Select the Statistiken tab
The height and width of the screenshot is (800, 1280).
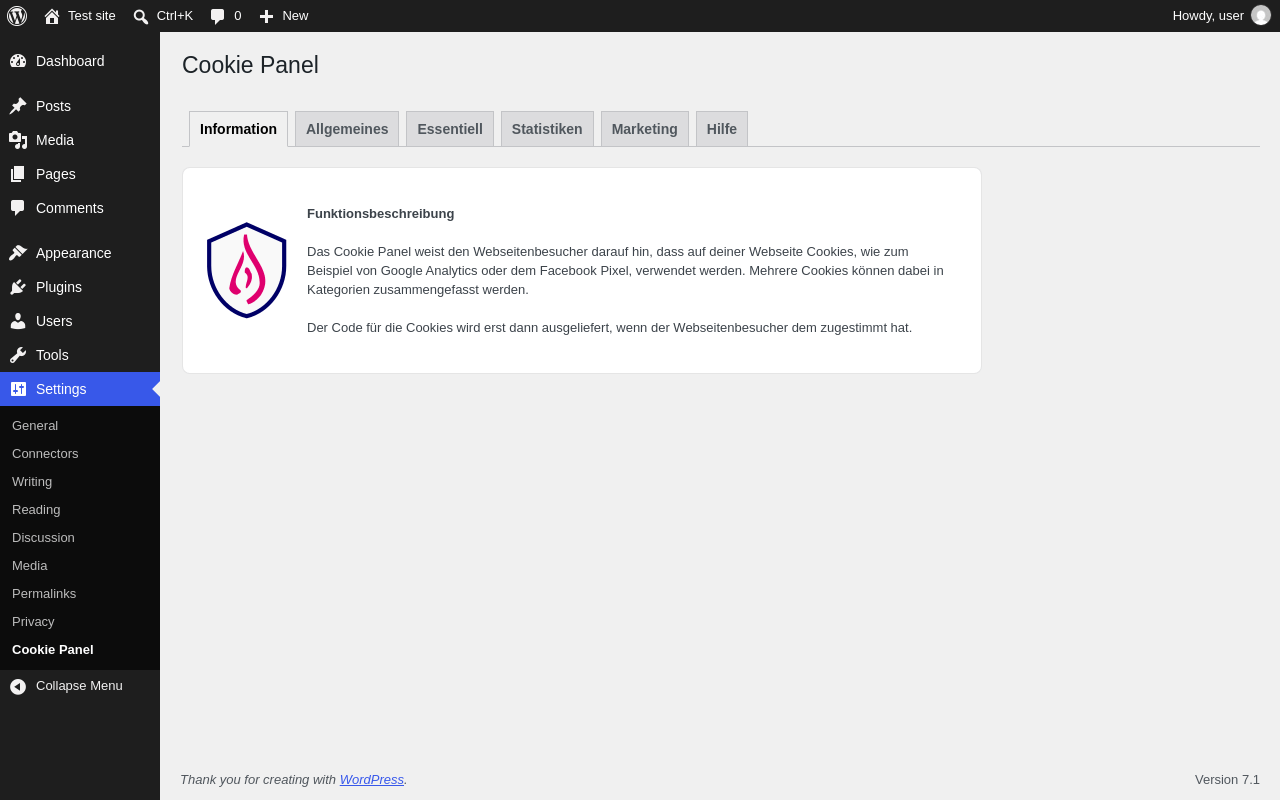[547, 129]
